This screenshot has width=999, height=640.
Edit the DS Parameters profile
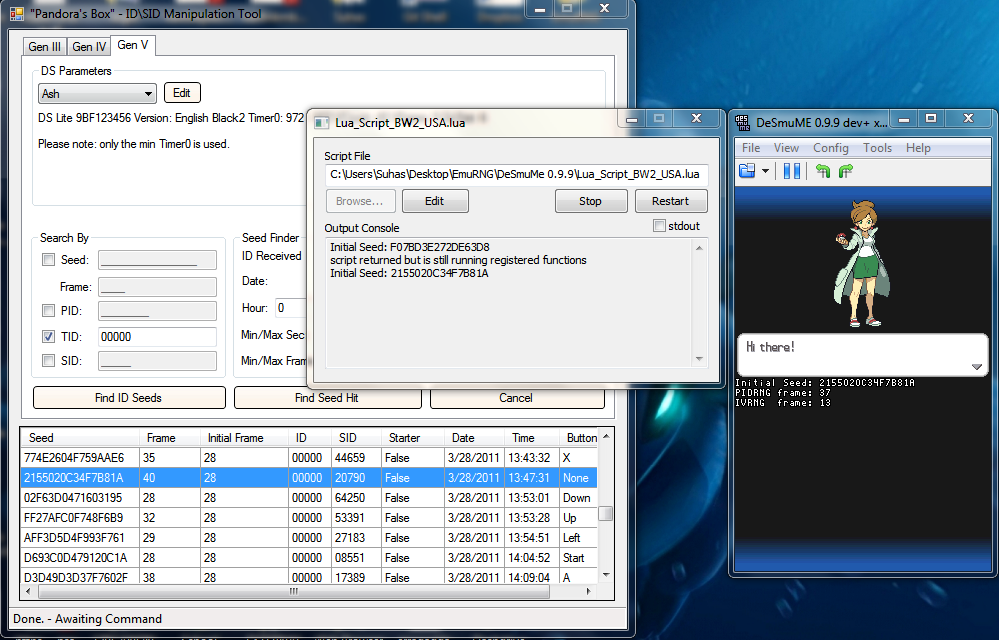182,93
